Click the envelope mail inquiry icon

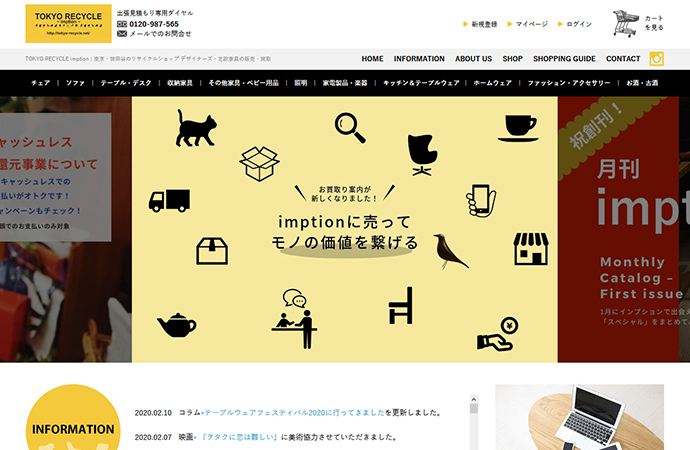click(x=122, y=33)
